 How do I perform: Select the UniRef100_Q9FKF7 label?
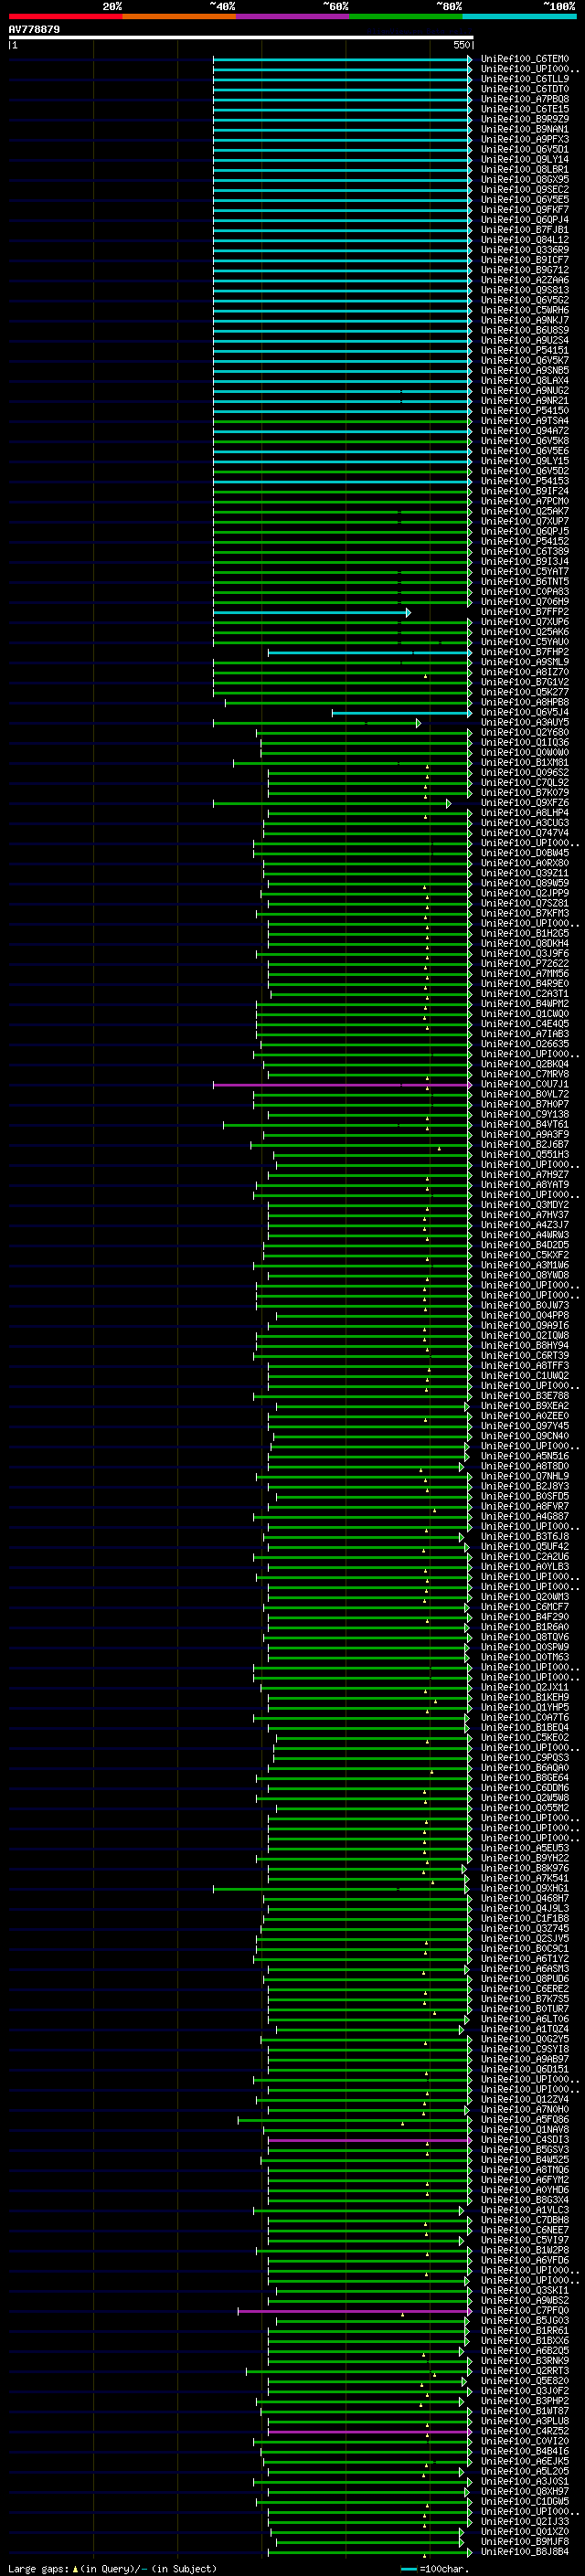(525, 210)
